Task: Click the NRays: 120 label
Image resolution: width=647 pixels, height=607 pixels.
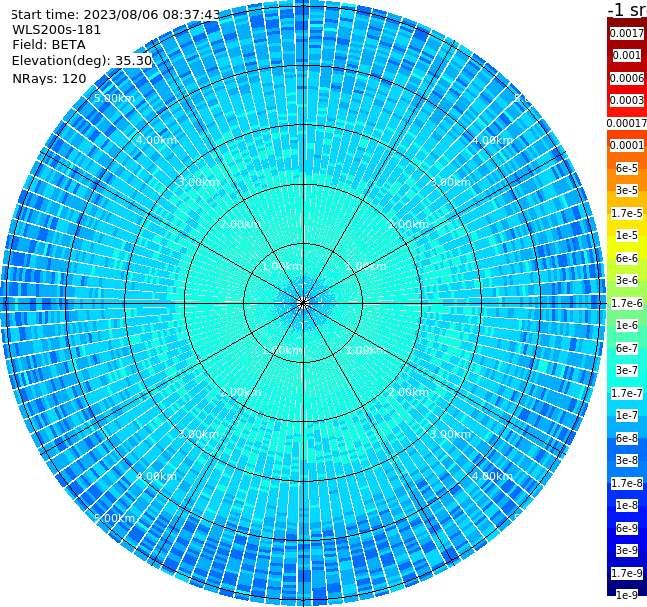Action: click(49, 78)
